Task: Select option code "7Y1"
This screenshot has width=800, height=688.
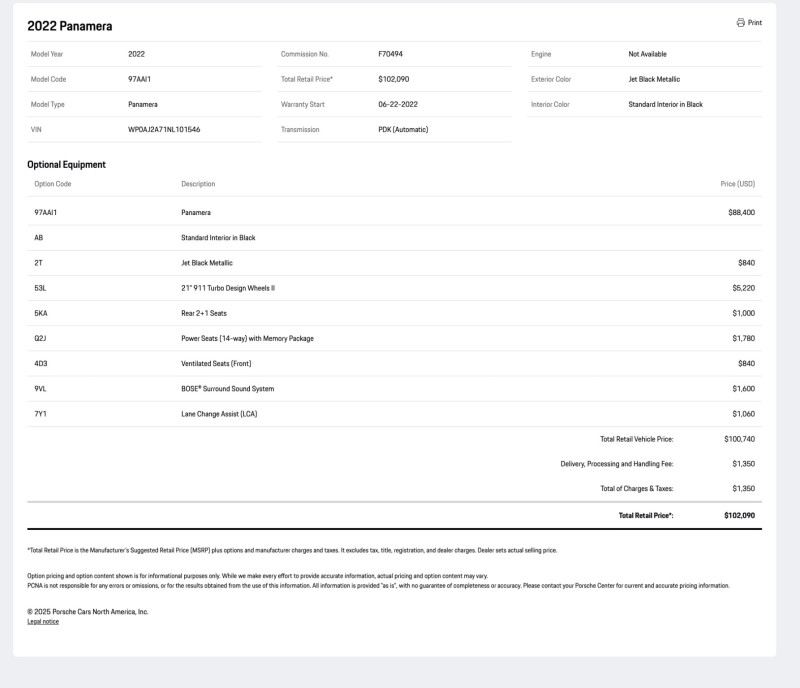Action: pos(40,414)
